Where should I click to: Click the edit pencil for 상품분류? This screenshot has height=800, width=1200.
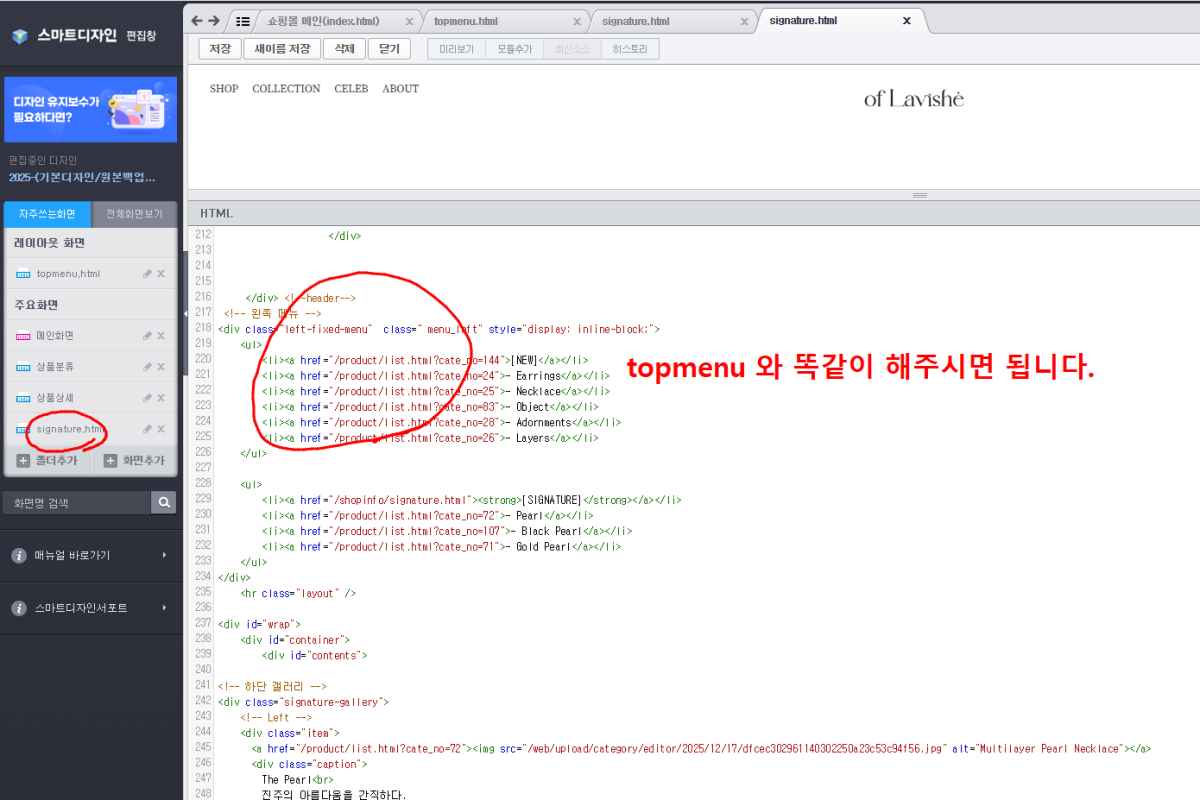pos(147,367)
